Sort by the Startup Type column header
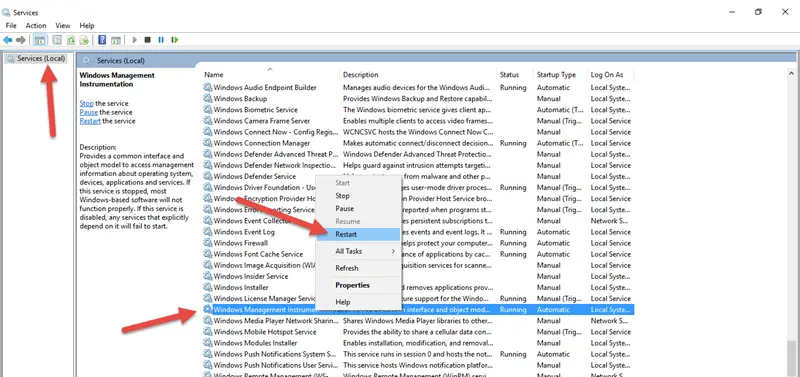800x377 pixels. 560,74
